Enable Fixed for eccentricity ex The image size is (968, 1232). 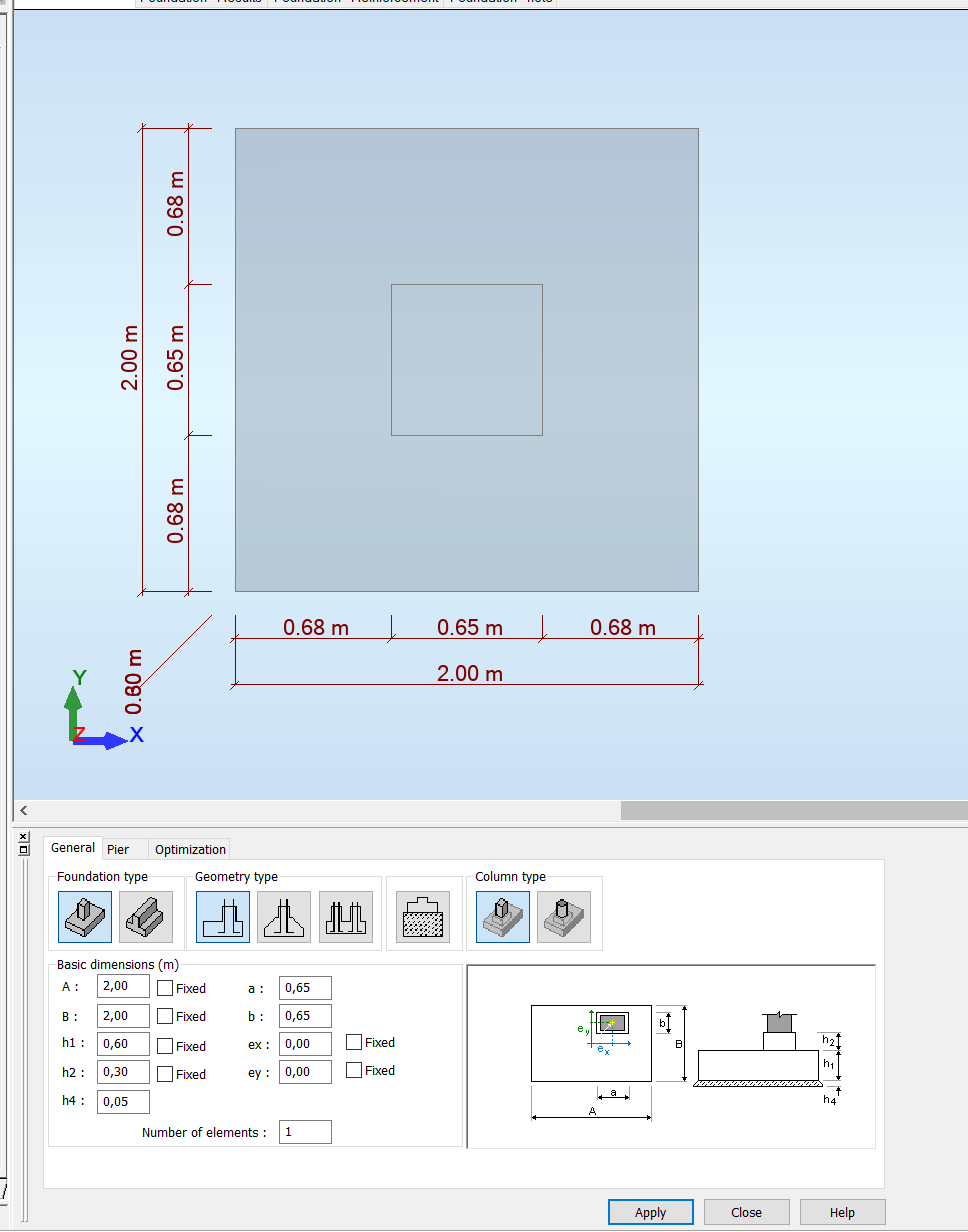click(355, 1041)
